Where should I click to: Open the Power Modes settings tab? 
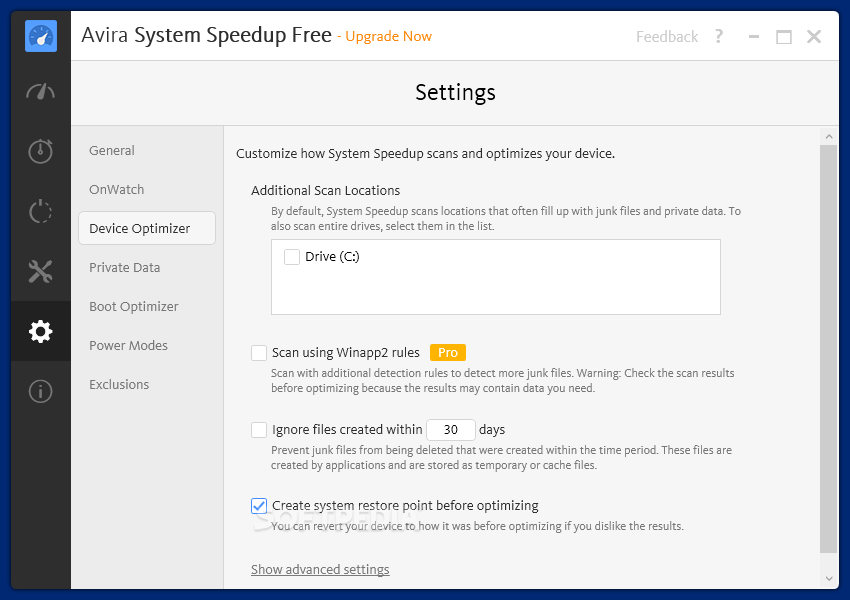pos(128,346)
